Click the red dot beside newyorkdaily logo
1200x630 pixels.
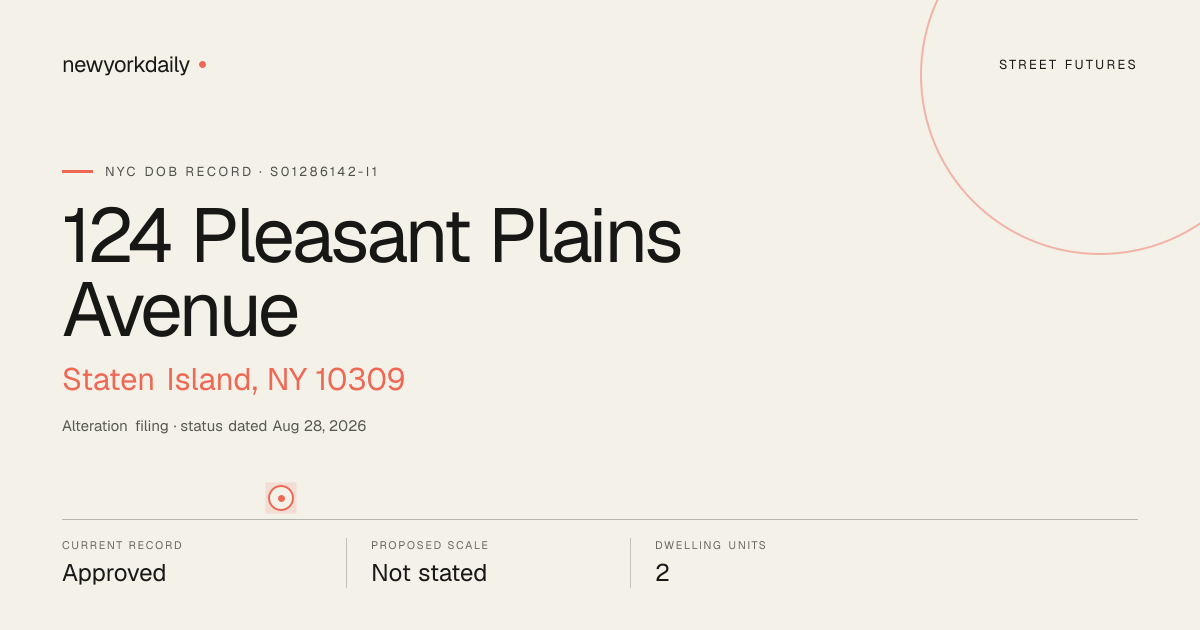pos(202,64)
